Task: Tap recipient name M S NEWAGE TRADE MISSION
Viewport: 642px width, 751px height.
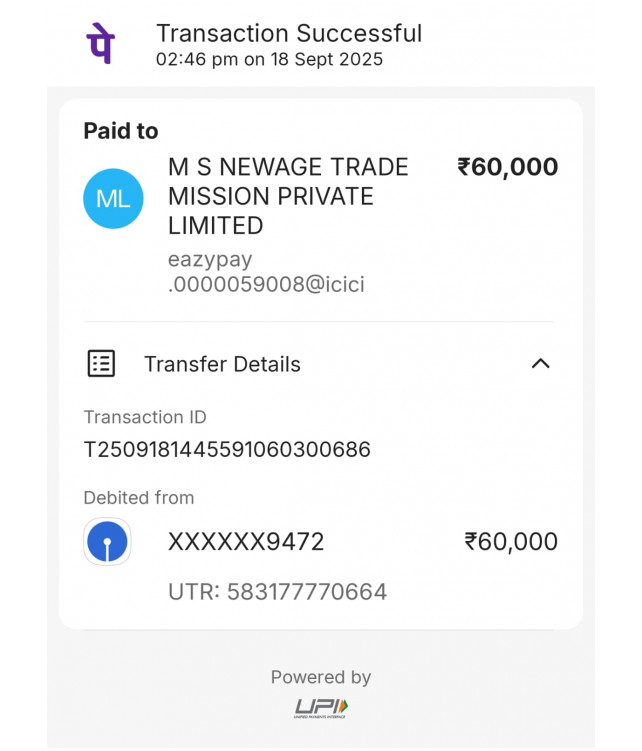Action: coord(288,196)
